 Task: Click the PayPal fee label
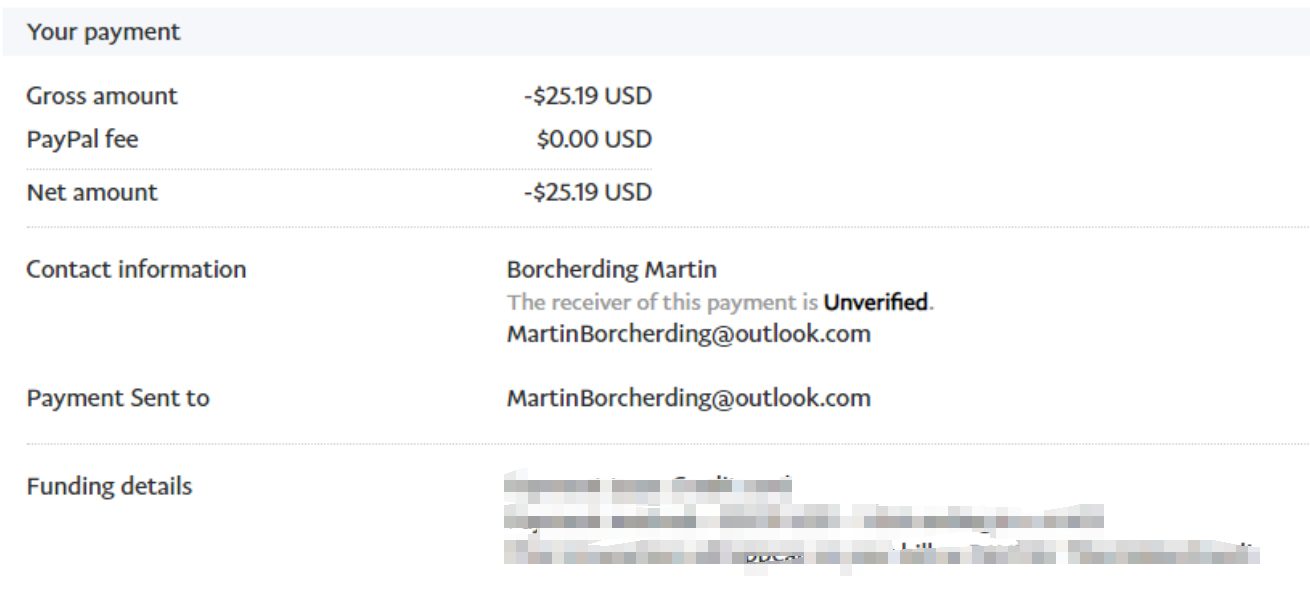click(82, 140)
